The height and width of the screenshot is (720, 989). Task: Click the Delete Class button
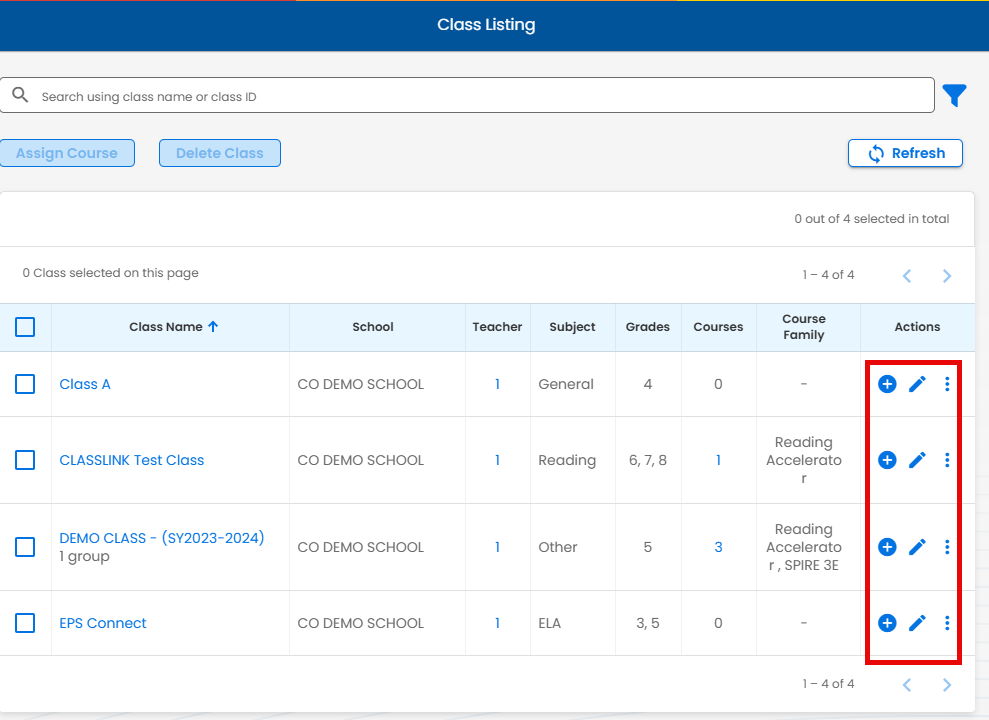click(x=219, y=153)
